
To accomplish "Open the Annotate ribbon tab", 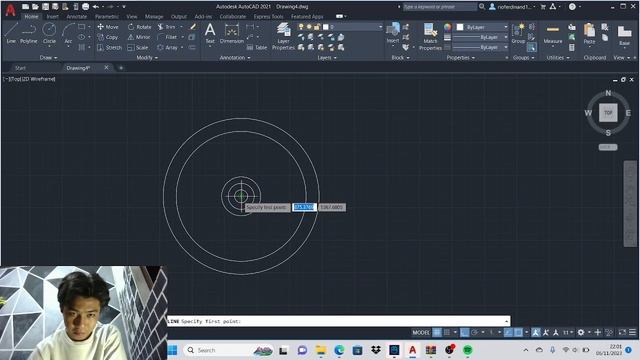I will (x=77, y=17).
